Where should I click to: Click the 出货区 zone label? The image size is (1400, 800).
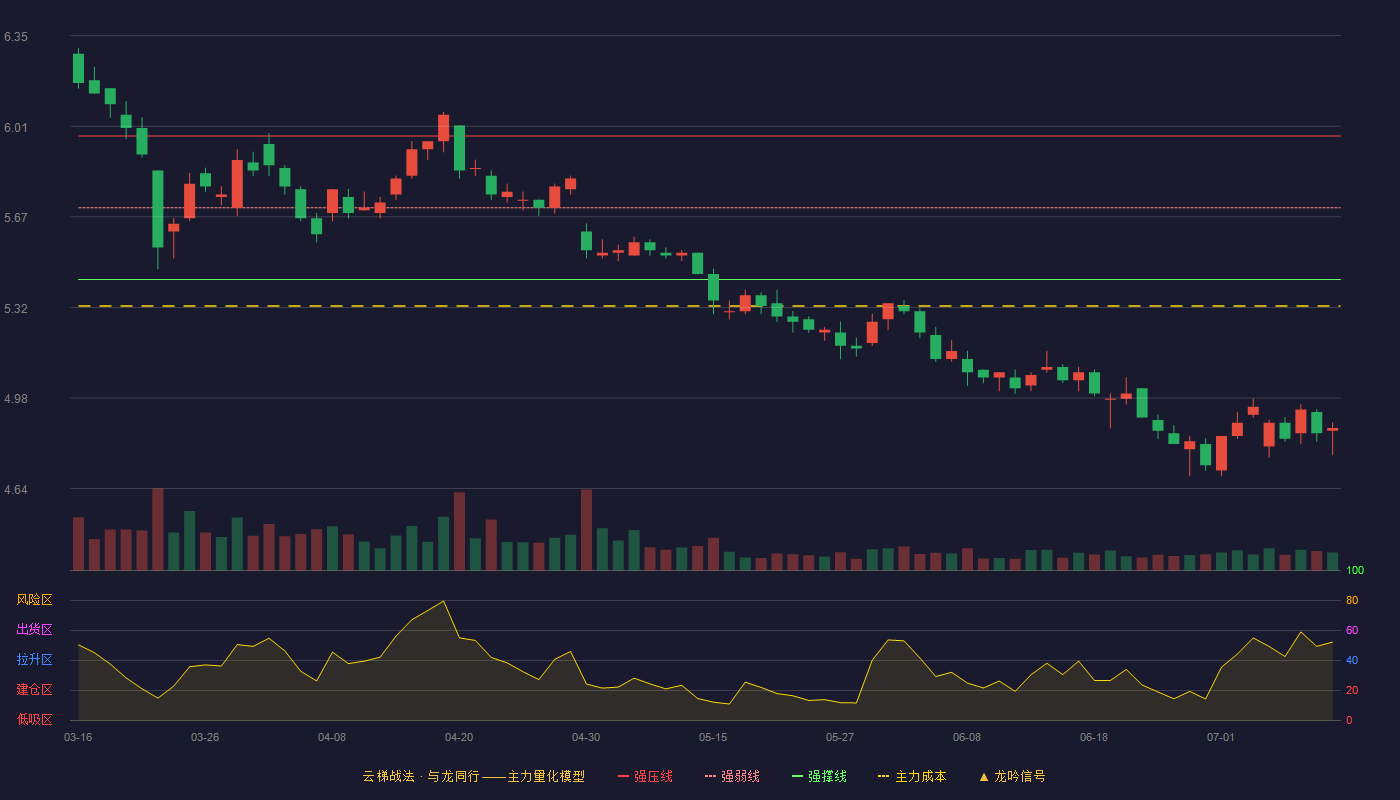(x=34, y=630)
